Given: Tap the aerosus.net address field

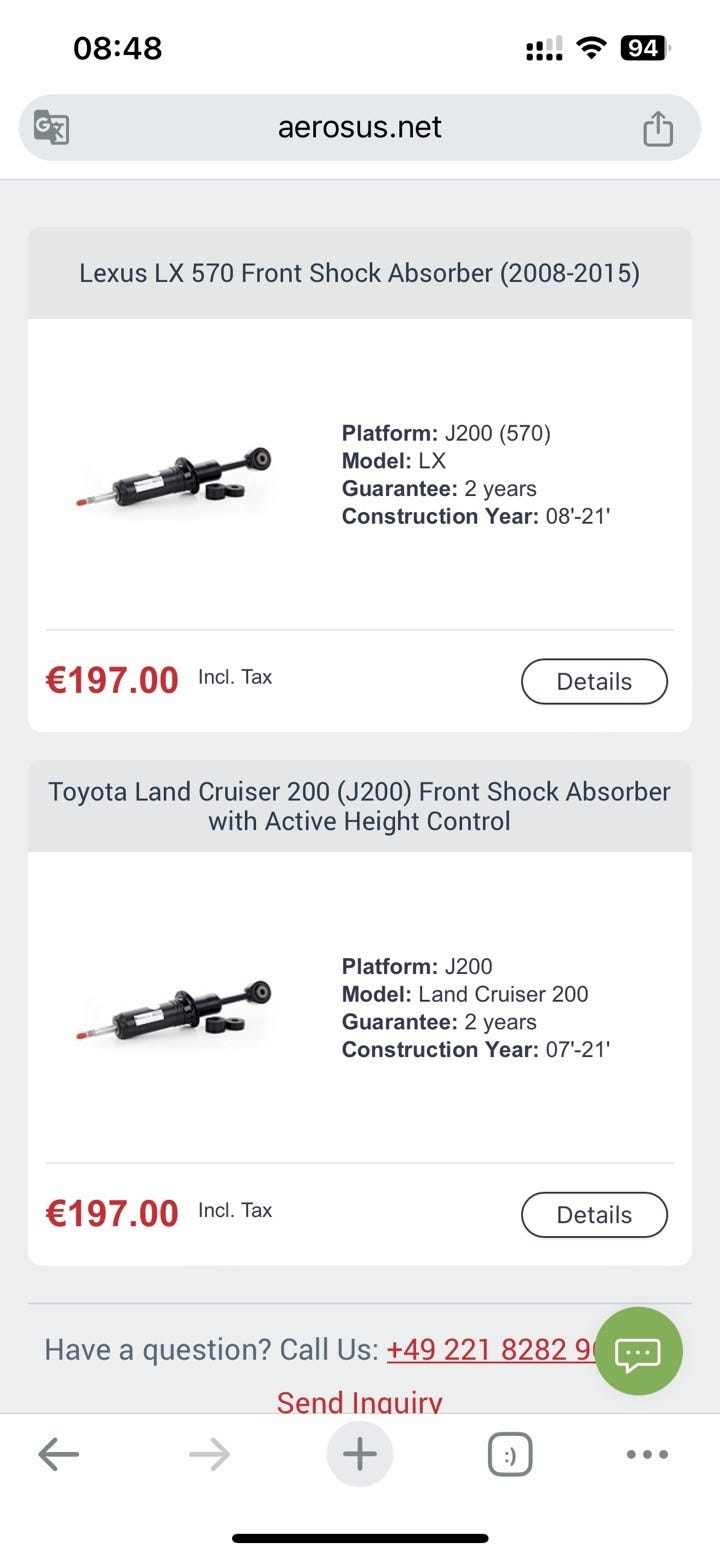Looking at the screenshot, I should click(x=360, y=128).
